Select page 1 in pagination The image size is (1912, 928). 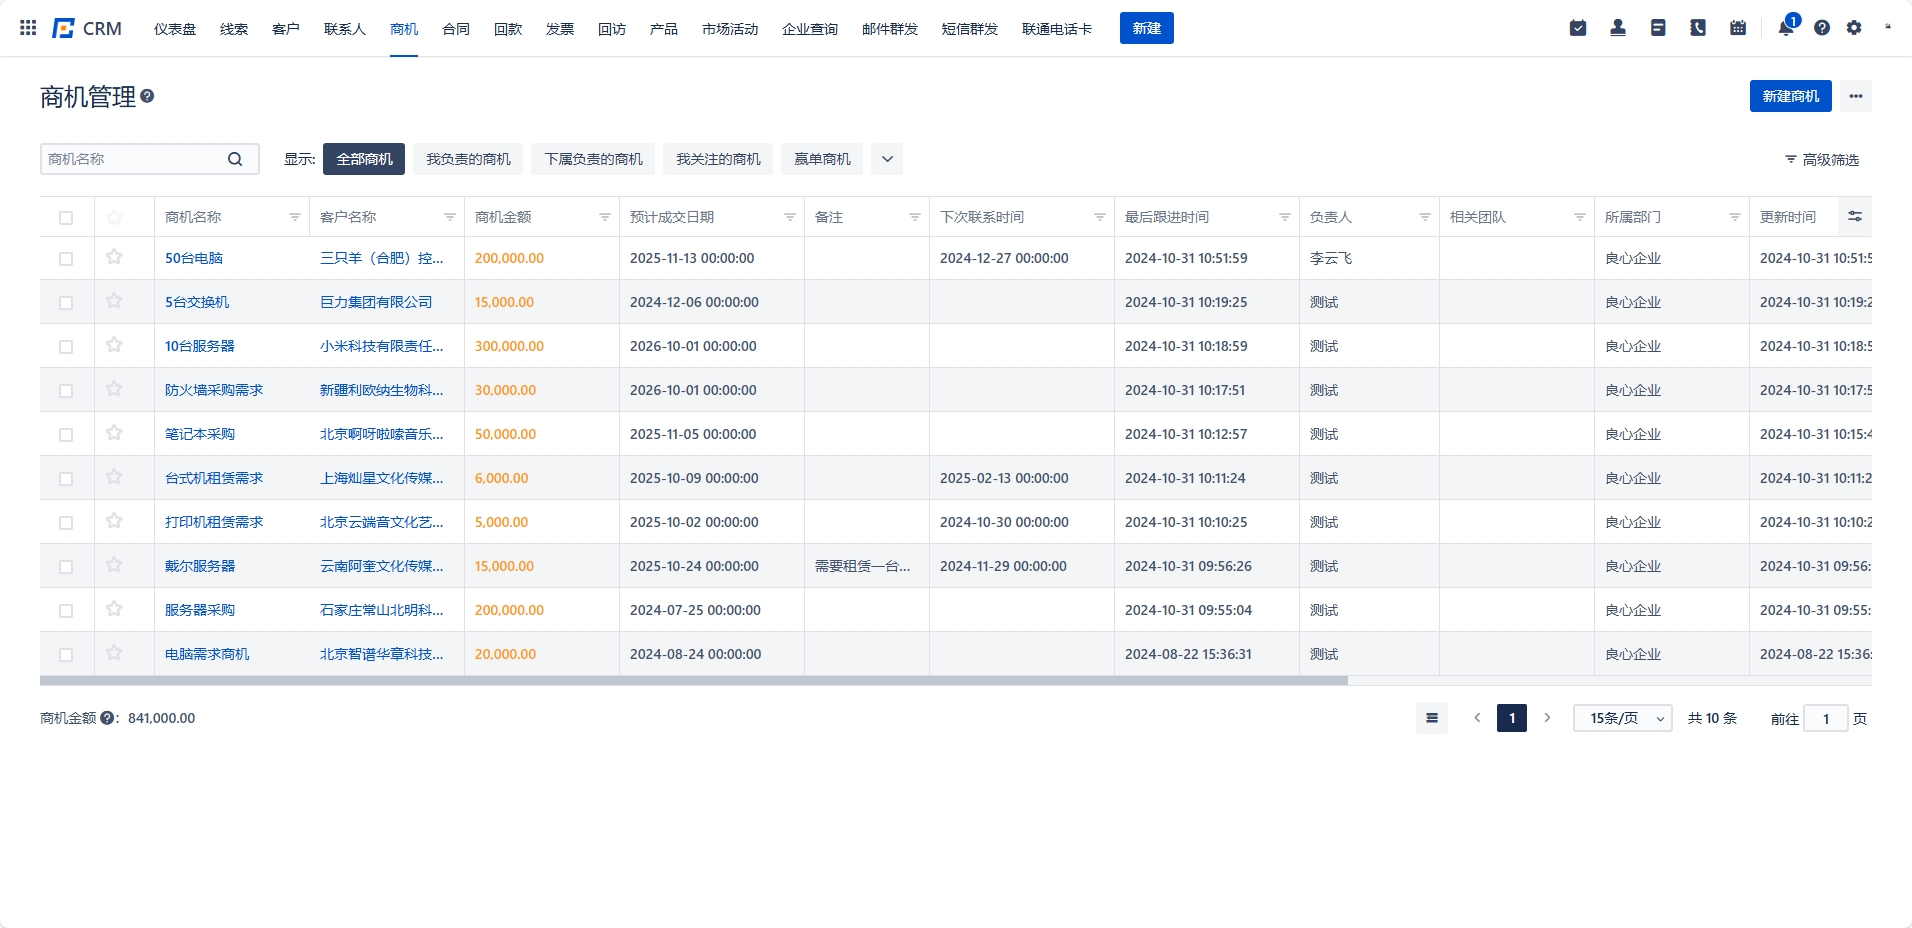(x=1512, y=718)
